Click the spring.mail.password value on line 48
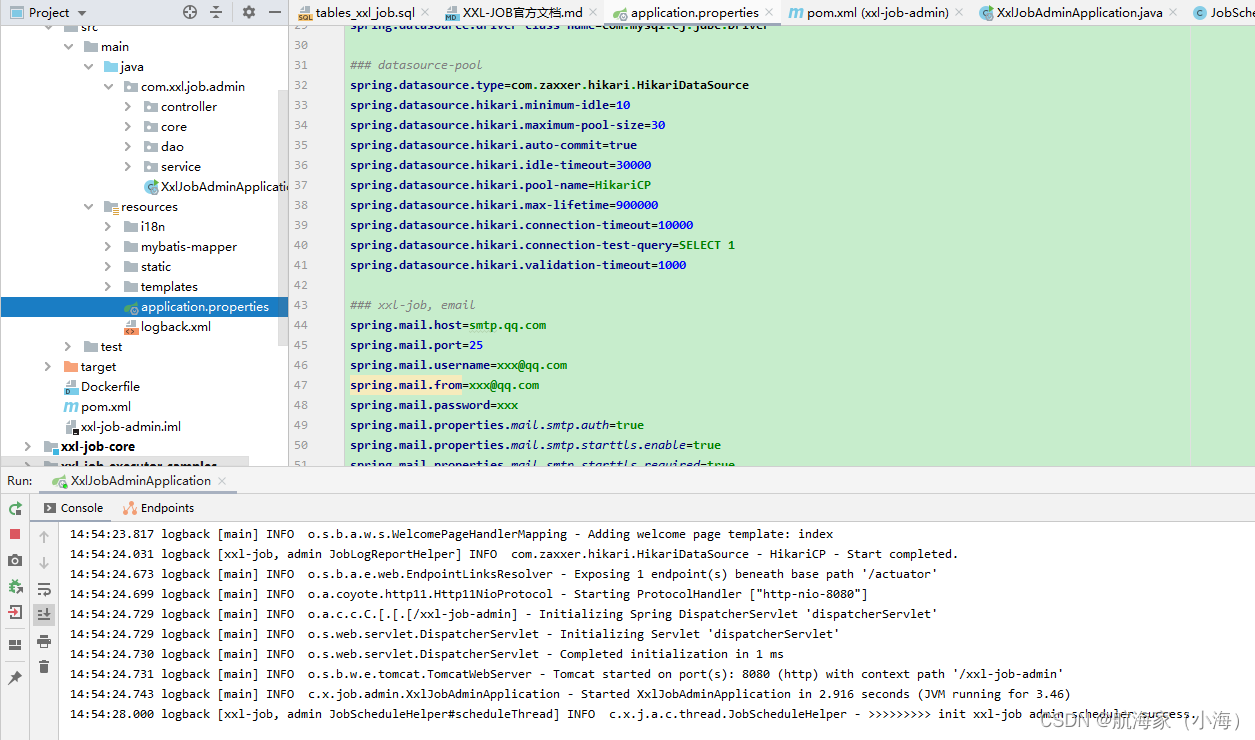Viewport: 1255px width, 740px height. coord(507,405)
